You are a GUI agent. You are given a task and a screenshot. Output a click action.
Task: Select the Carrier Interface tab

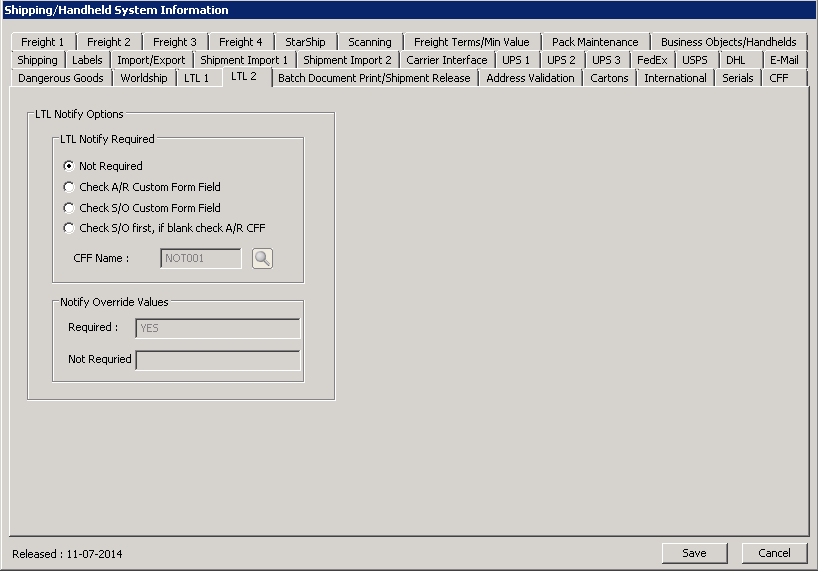tap(447, 60)
